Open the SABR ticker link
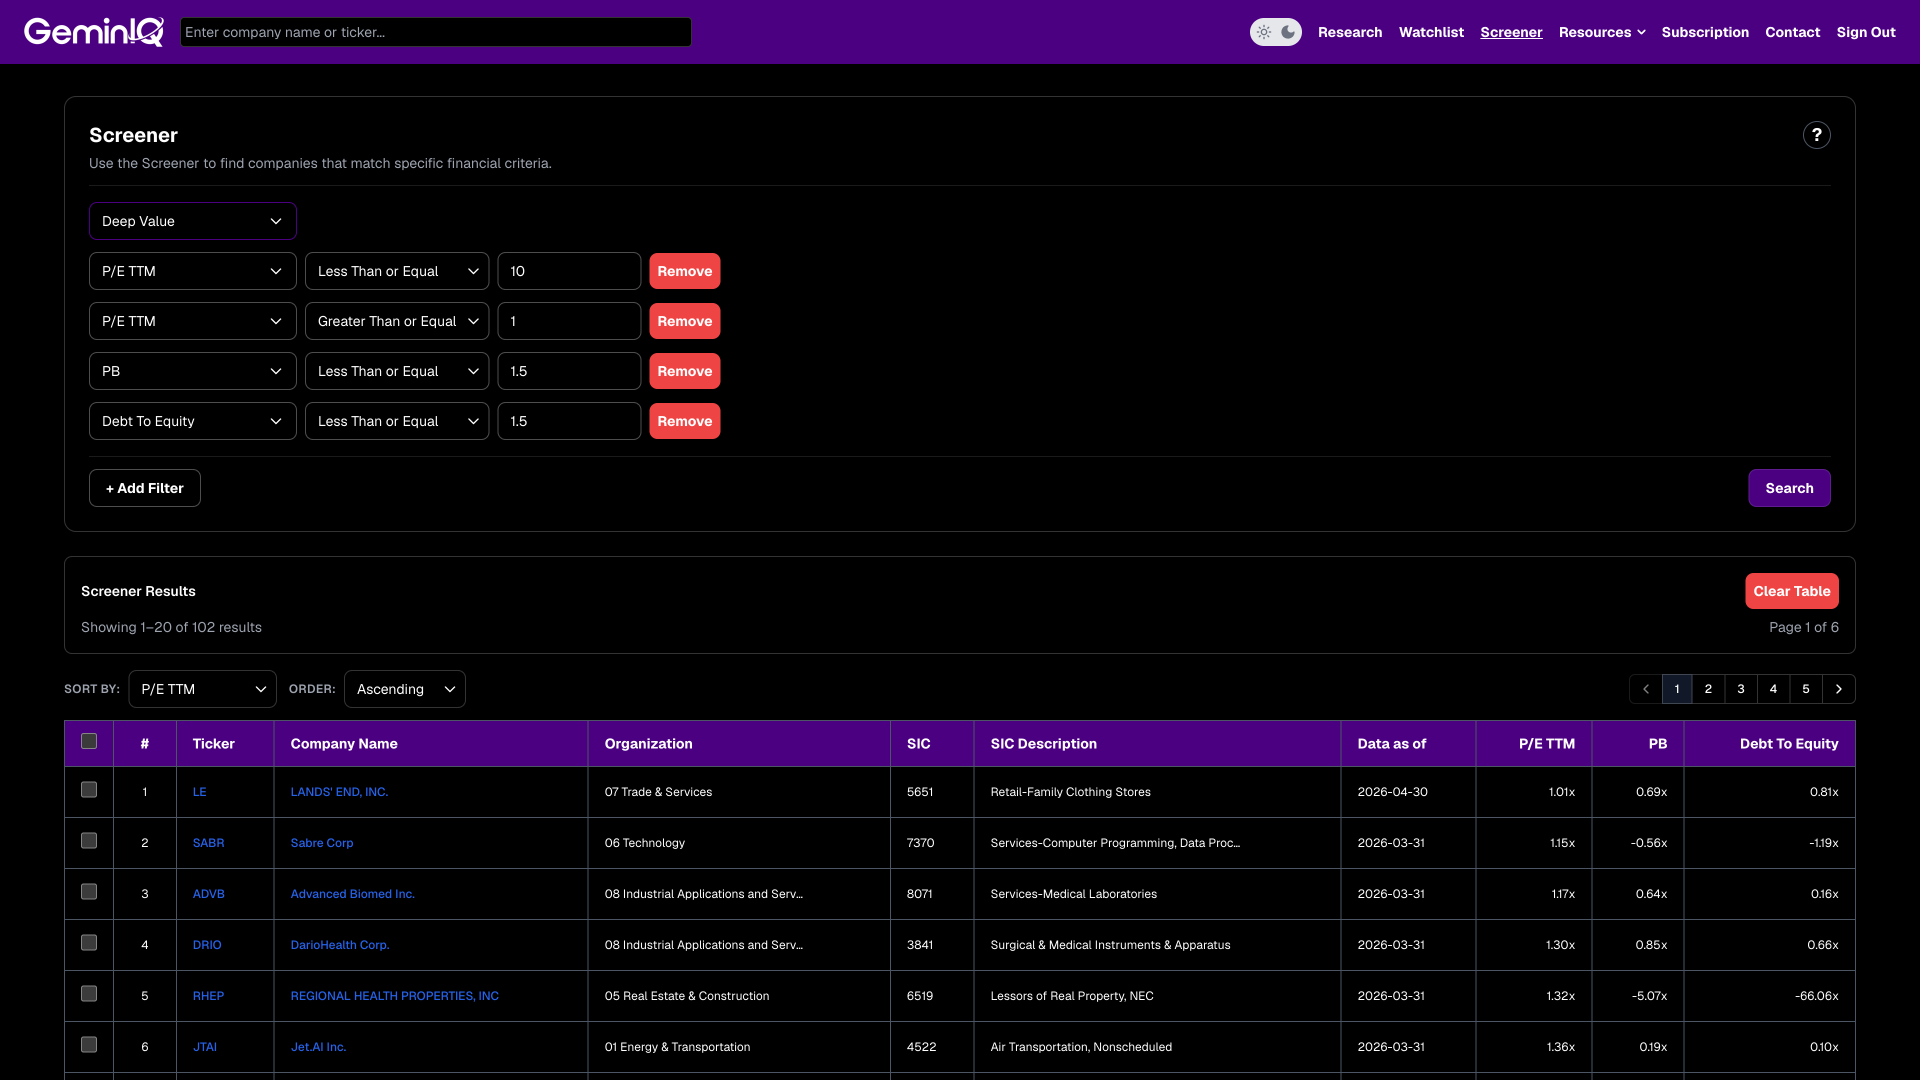Viewport: 1920px width, 1080px height. [x=208, y=843]
